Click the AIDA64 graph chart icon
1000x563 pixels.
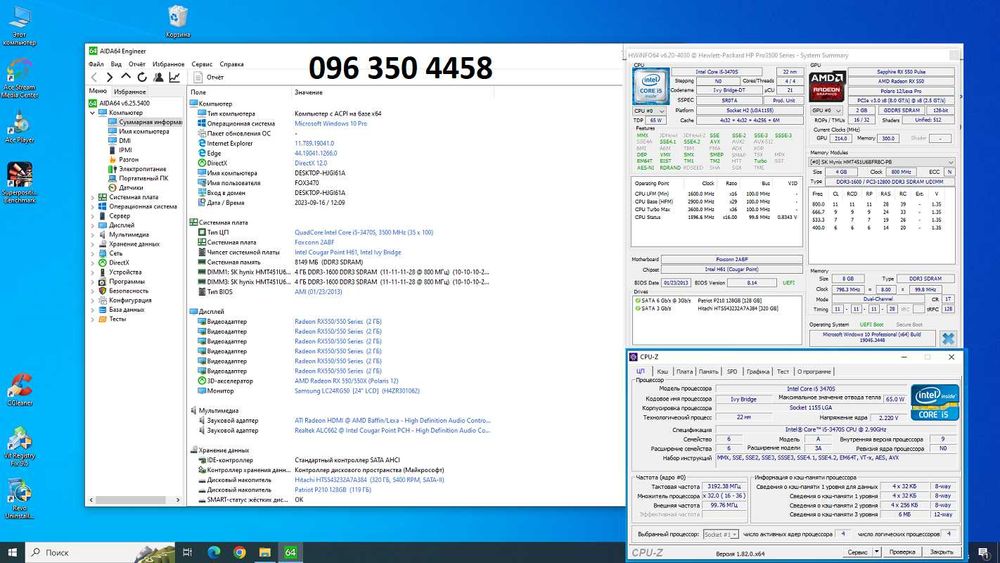[x=174, y=77]
